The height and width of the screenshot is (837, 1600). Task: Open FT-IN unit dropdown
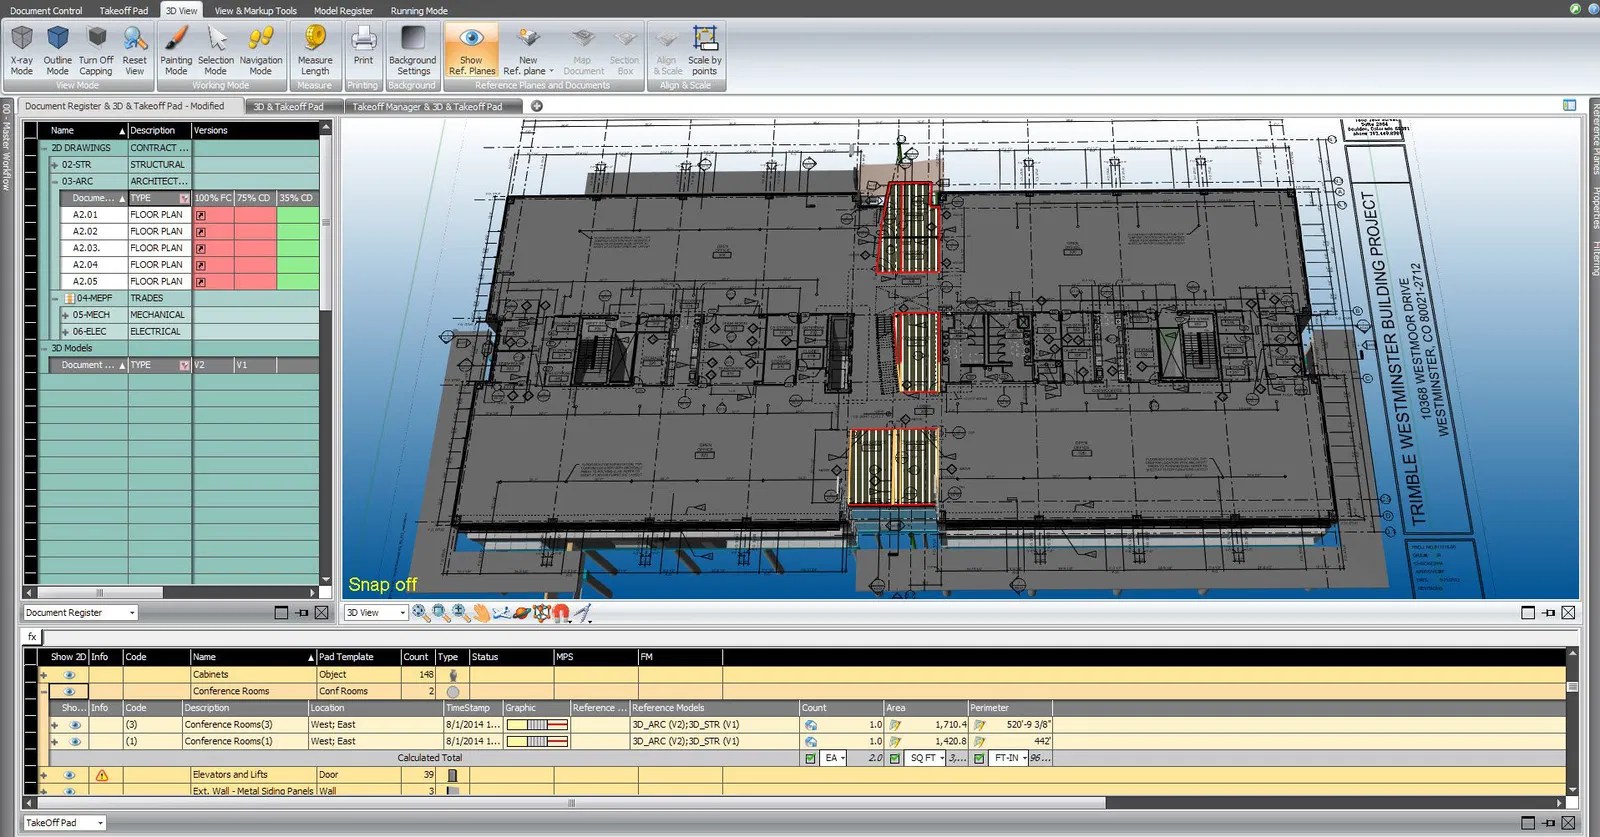tap(1026, 758)
